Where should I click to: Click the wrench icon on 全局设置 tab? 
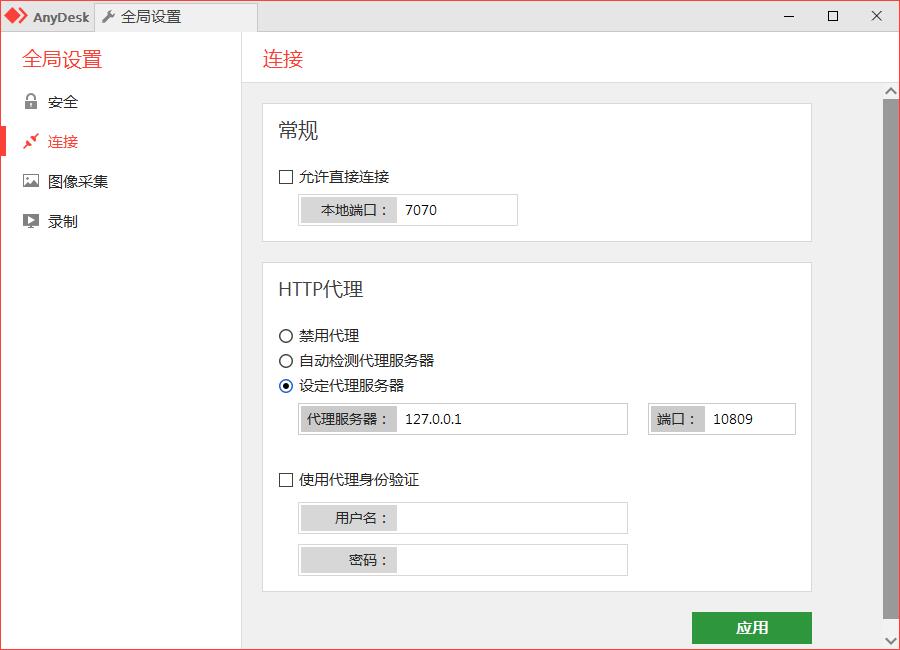[x=109, y=17]
